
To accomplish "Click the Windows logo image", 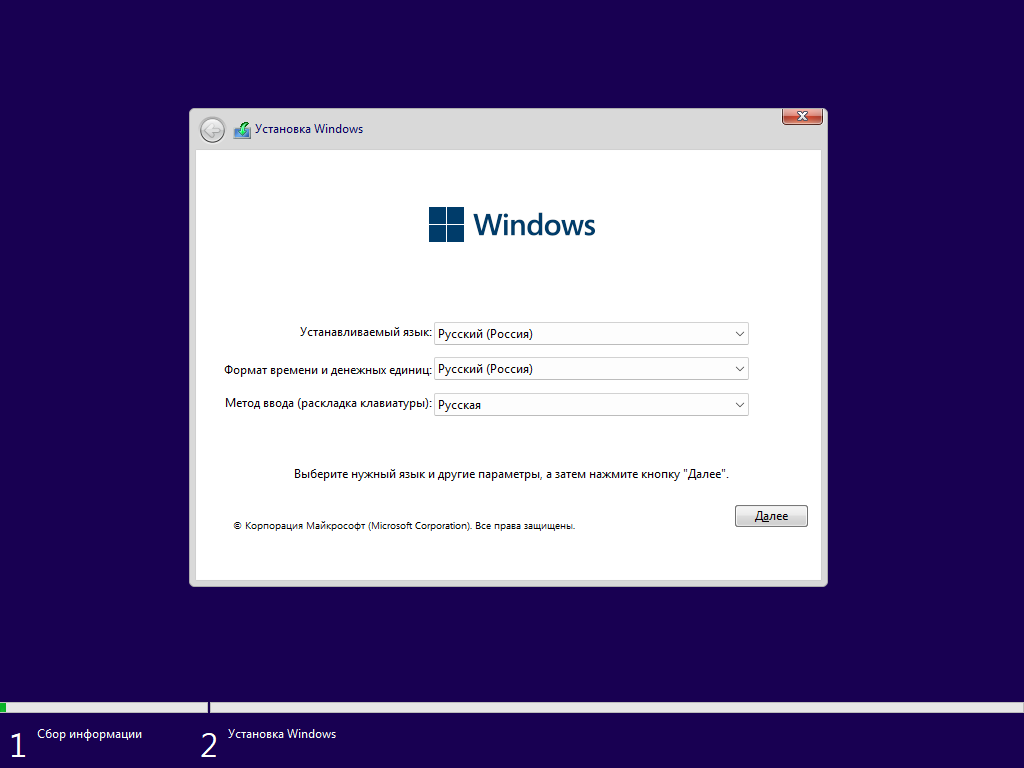I will pyautogui.click(x=510, y=222).
